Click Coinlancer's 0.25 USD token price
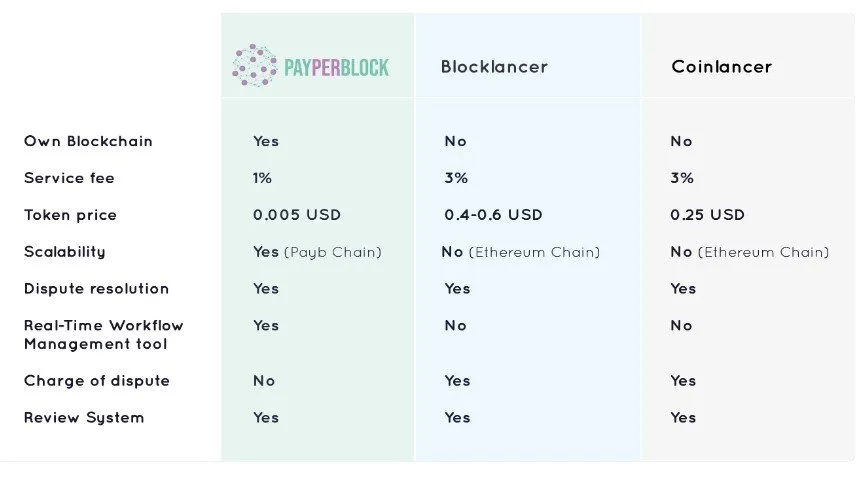Image resolution: width=866 pixels, height=479 pixels. pyautogui.click(x=707, y=215)
